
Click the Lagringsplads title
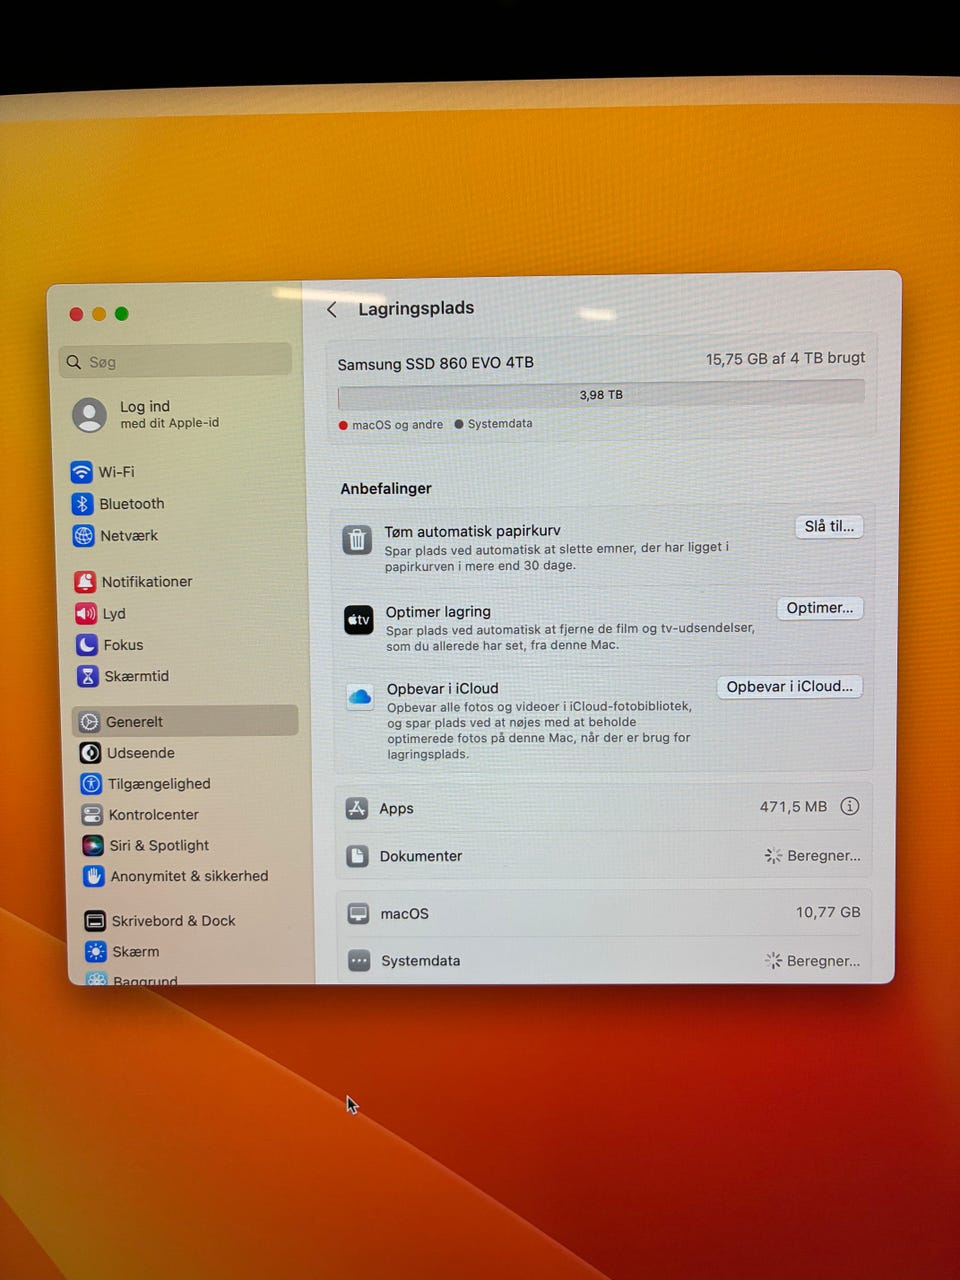pyautogui.click(x=416, y=308)
